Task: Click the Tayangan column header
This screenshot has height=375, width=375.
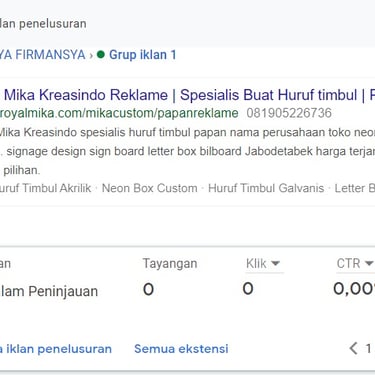Action: coord(170,264)
